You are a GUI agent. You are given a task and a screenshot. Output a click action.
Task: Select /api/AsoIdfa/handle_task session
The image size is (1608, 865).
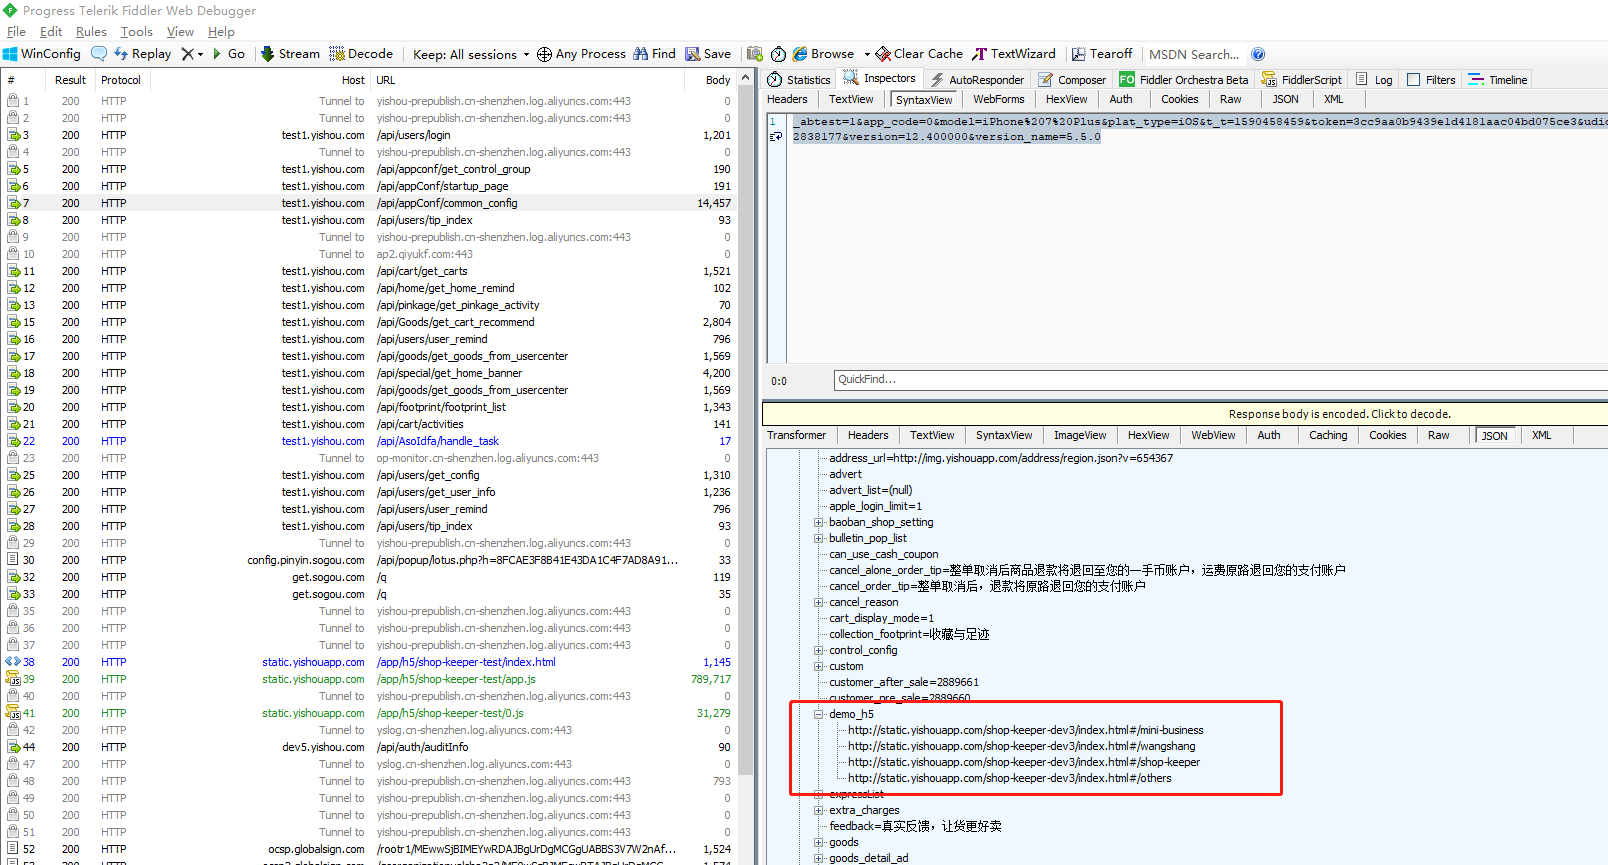[x=370, y=441]
